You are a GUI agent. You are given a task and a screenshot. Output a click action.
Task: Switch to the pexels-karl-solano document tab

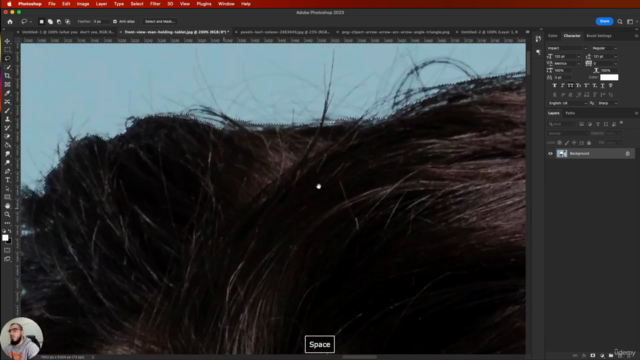click(285, 32)
